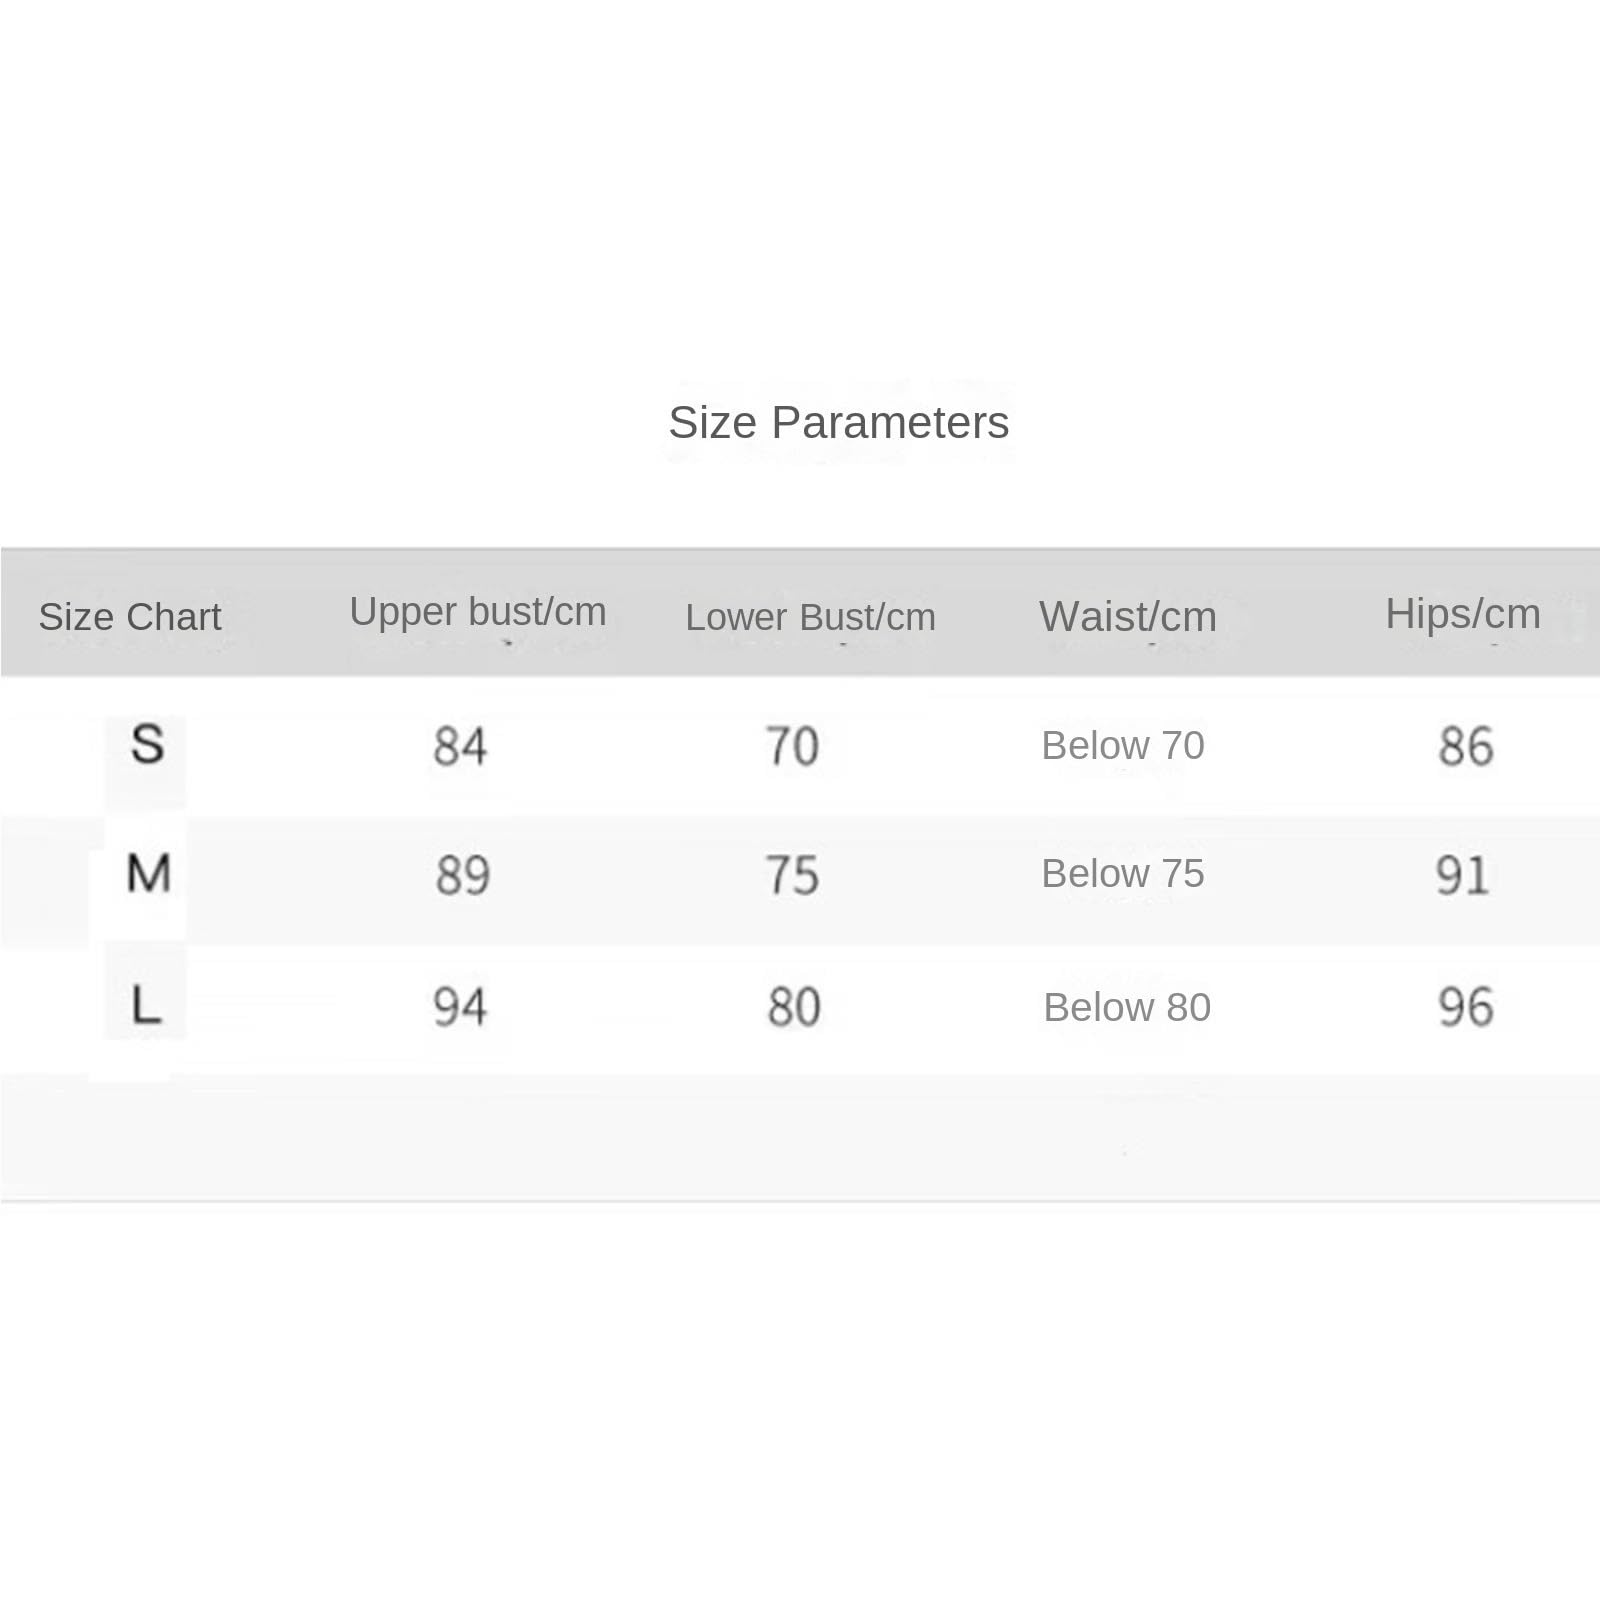This screenshot has height=1600, width=1600.
Task: Select the S size row label
Action: click(147, 745)
